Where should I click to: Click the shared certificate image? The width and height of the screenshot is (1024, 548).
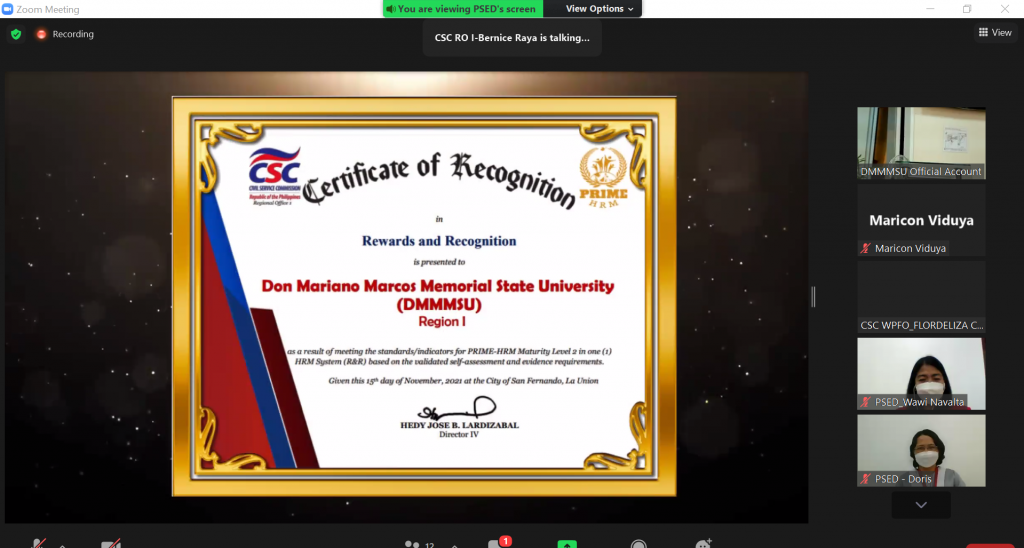424,297
